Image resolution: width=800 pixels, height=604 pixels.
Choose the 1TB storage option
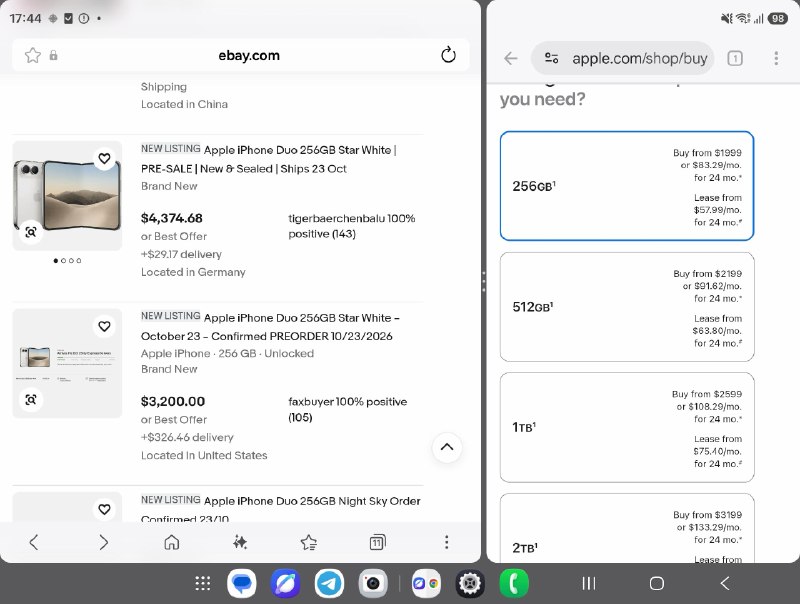pyautogui.click(x=627, y=427)
